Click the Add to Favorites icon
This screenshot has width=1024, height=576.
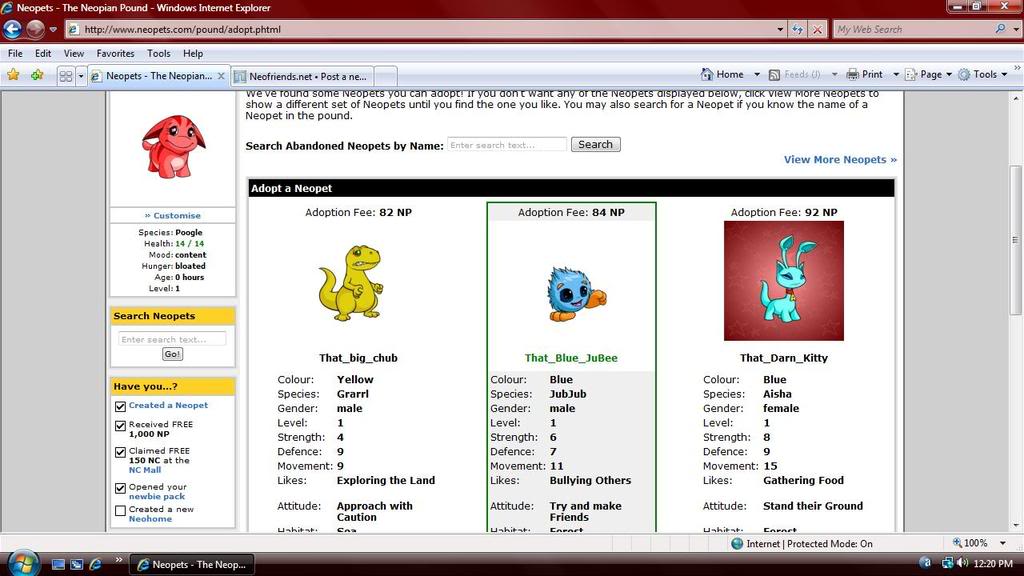tap(37, 75)
